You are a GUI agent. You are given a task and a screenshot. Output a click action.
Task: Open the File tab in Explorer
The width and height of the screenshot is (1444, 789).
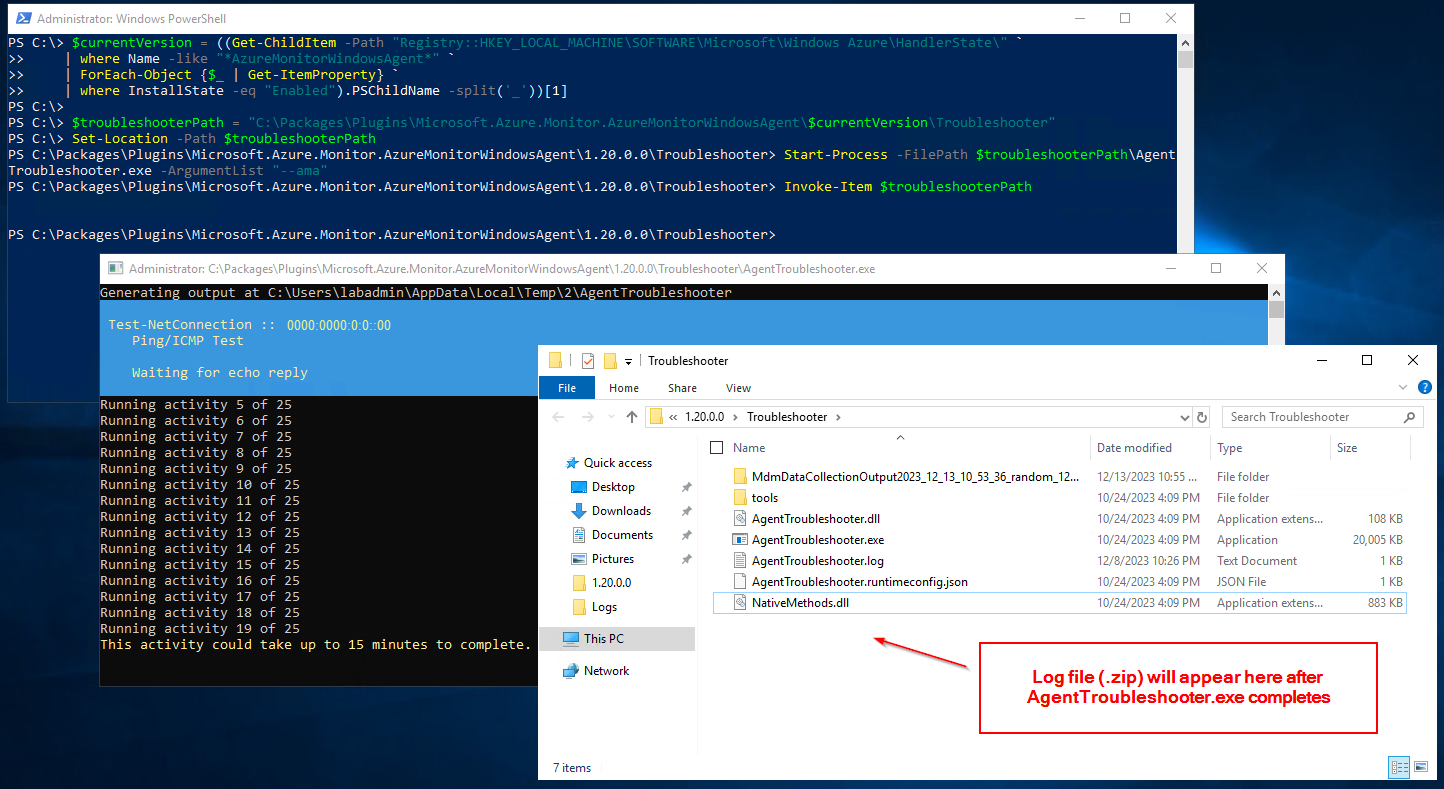567,388
